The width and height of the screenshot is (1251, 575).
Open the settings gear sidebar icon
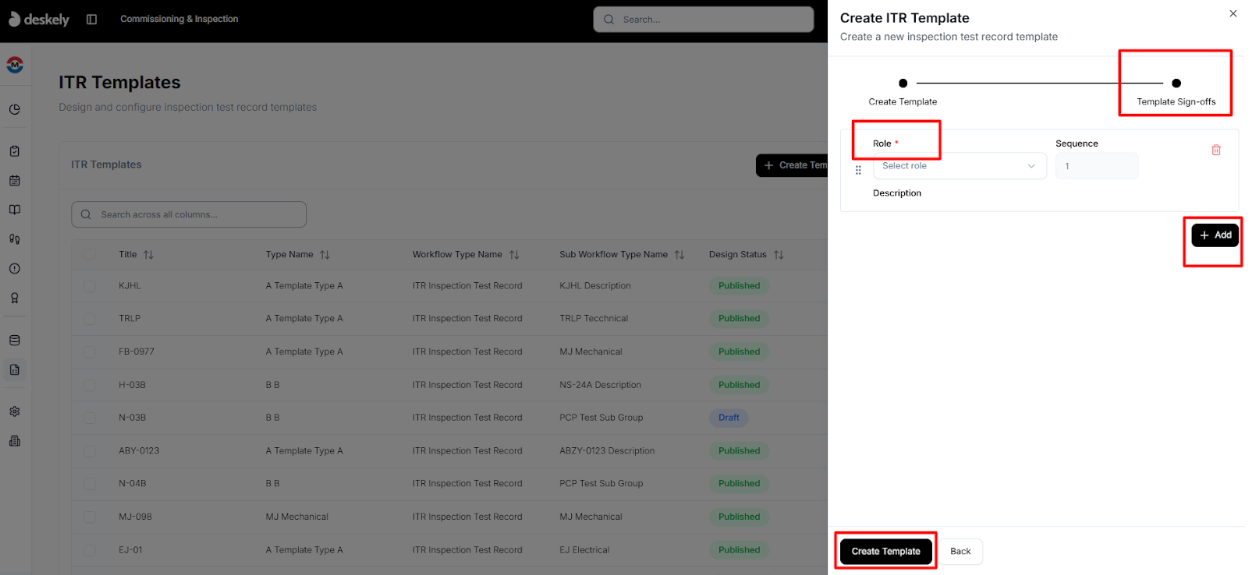pos(15,411)
